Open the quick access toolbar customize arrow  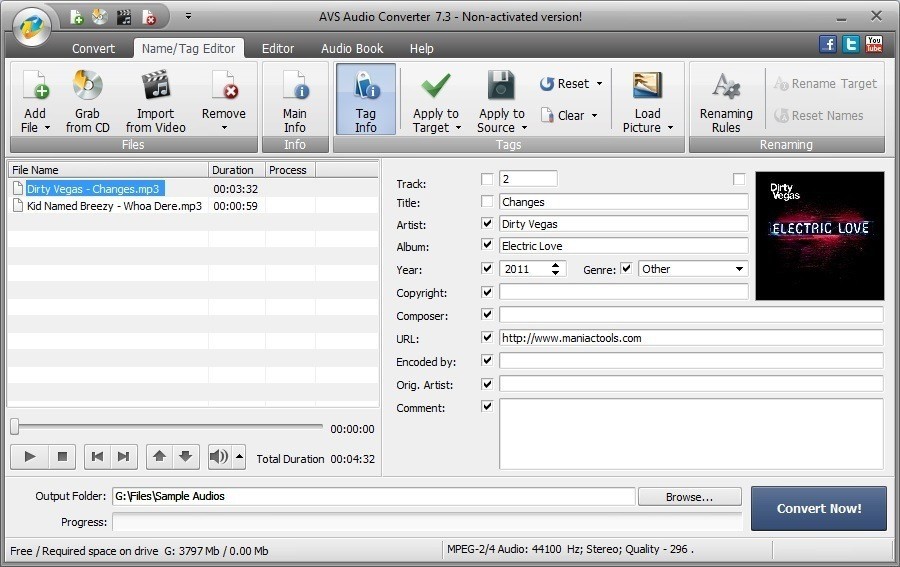(x=188, y=17)
